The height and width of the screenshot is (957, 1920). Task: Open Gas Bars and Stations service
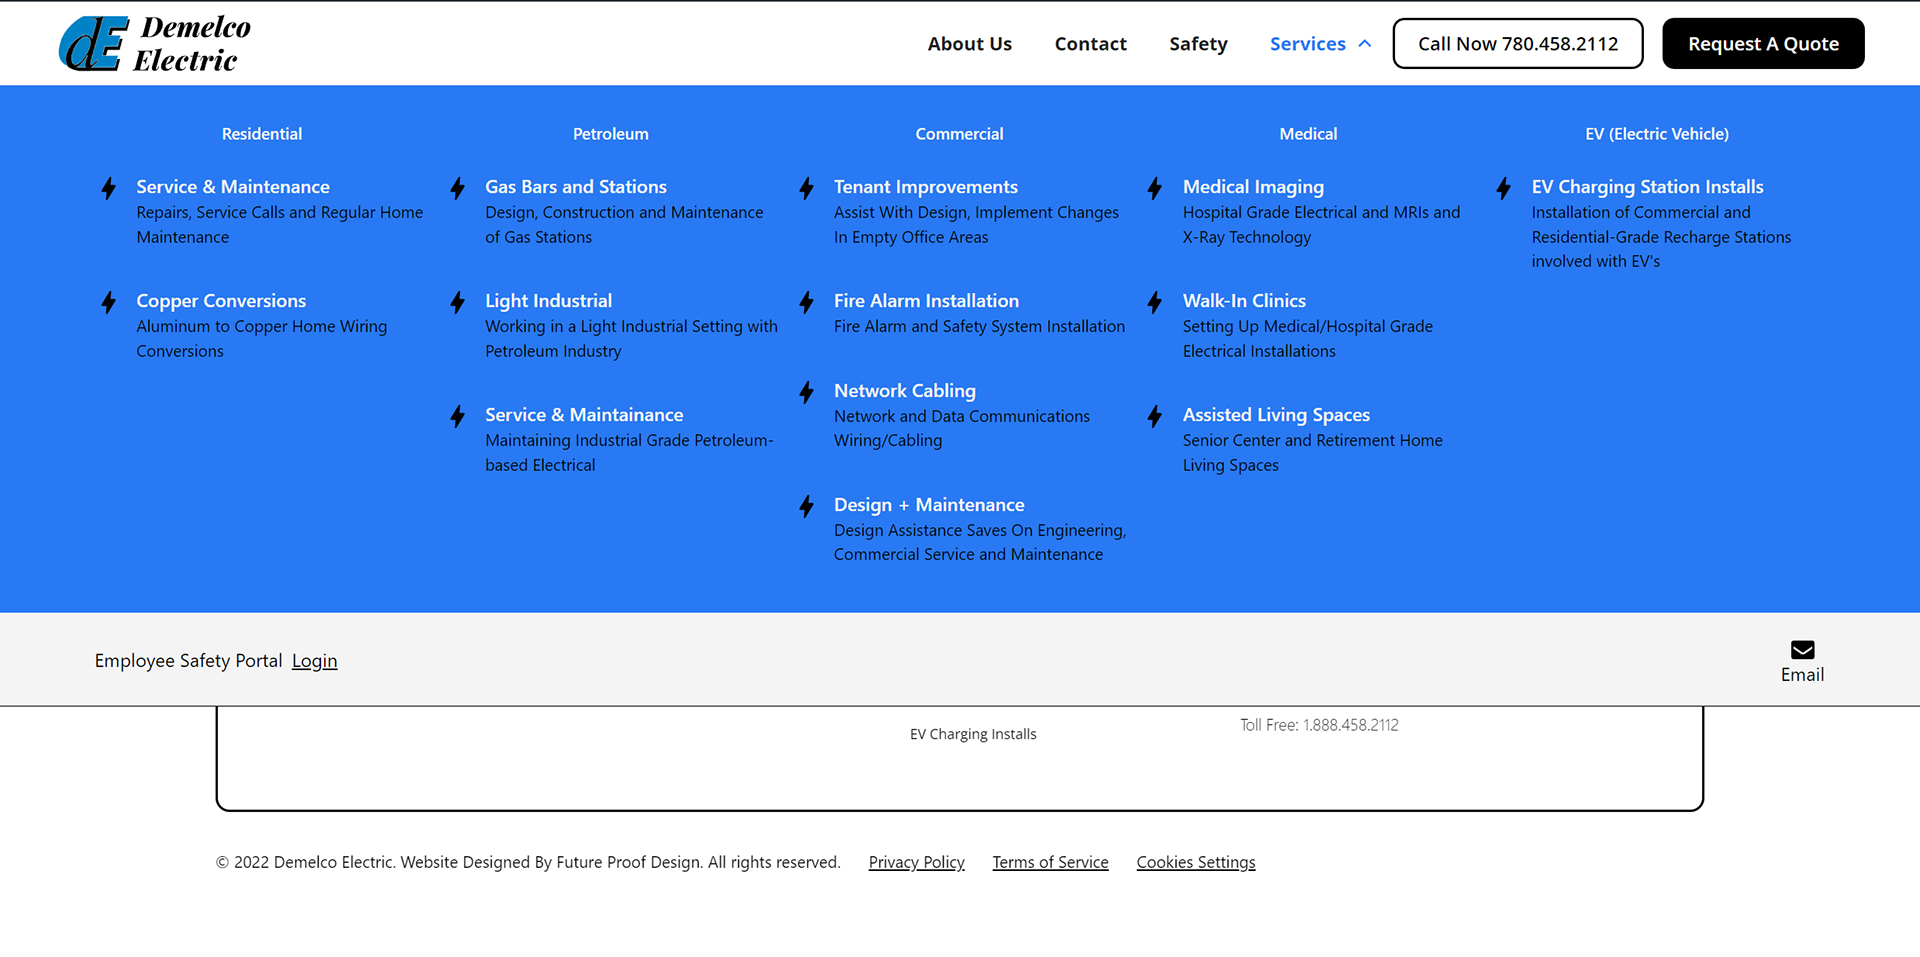576,187
